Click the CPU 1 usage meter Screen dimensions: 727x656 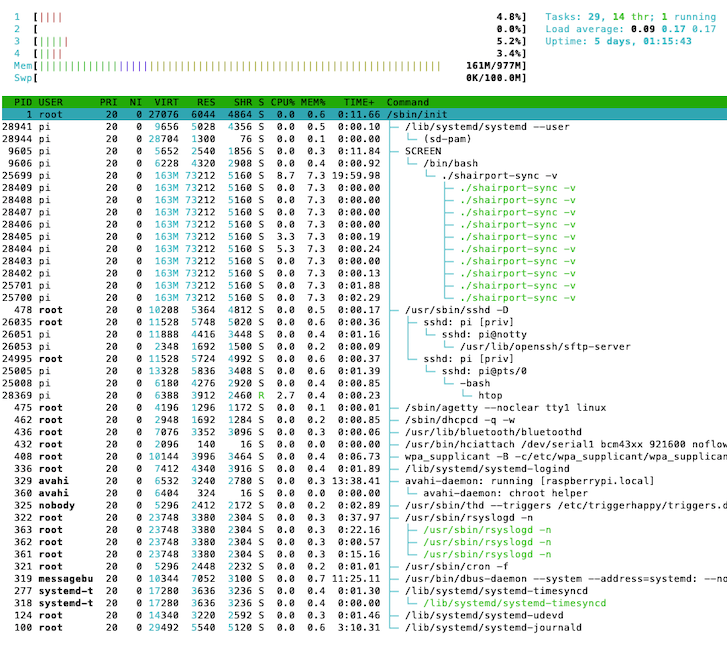pyautogui.click(x=270, y=17)
